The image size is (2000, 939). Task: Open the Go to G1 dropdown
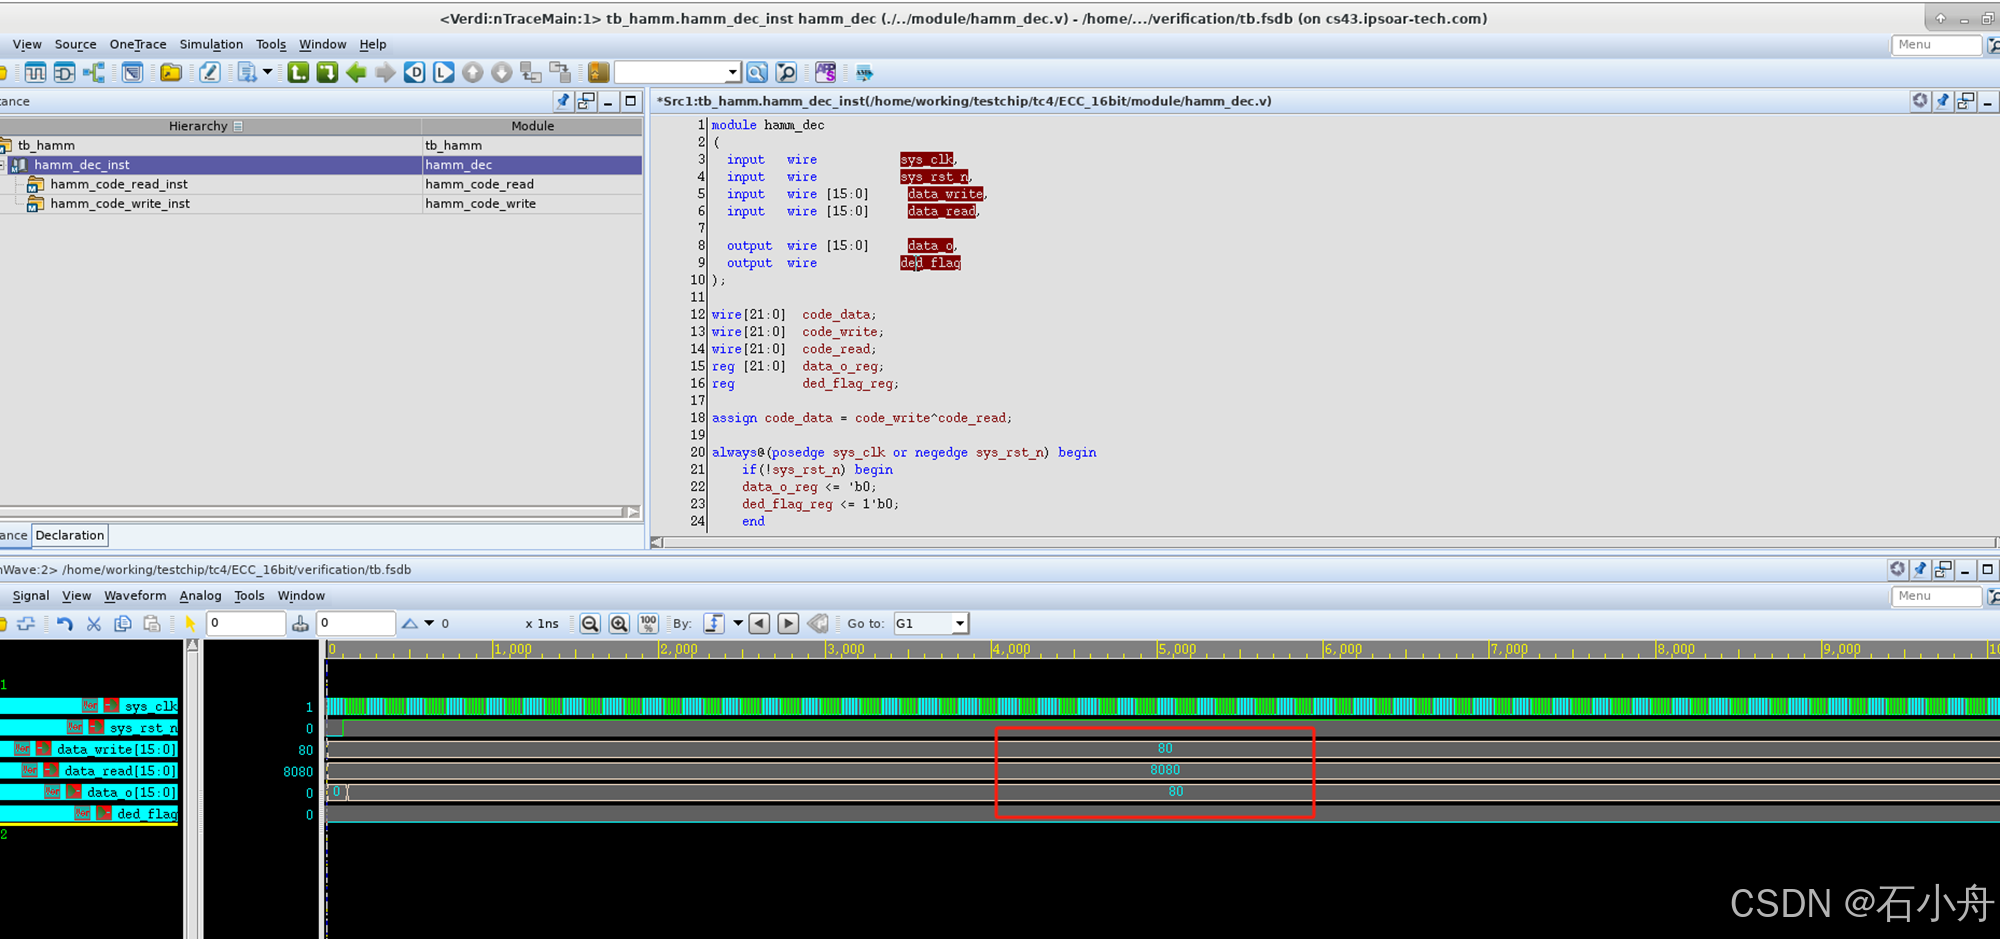click(x=960, y=624)
